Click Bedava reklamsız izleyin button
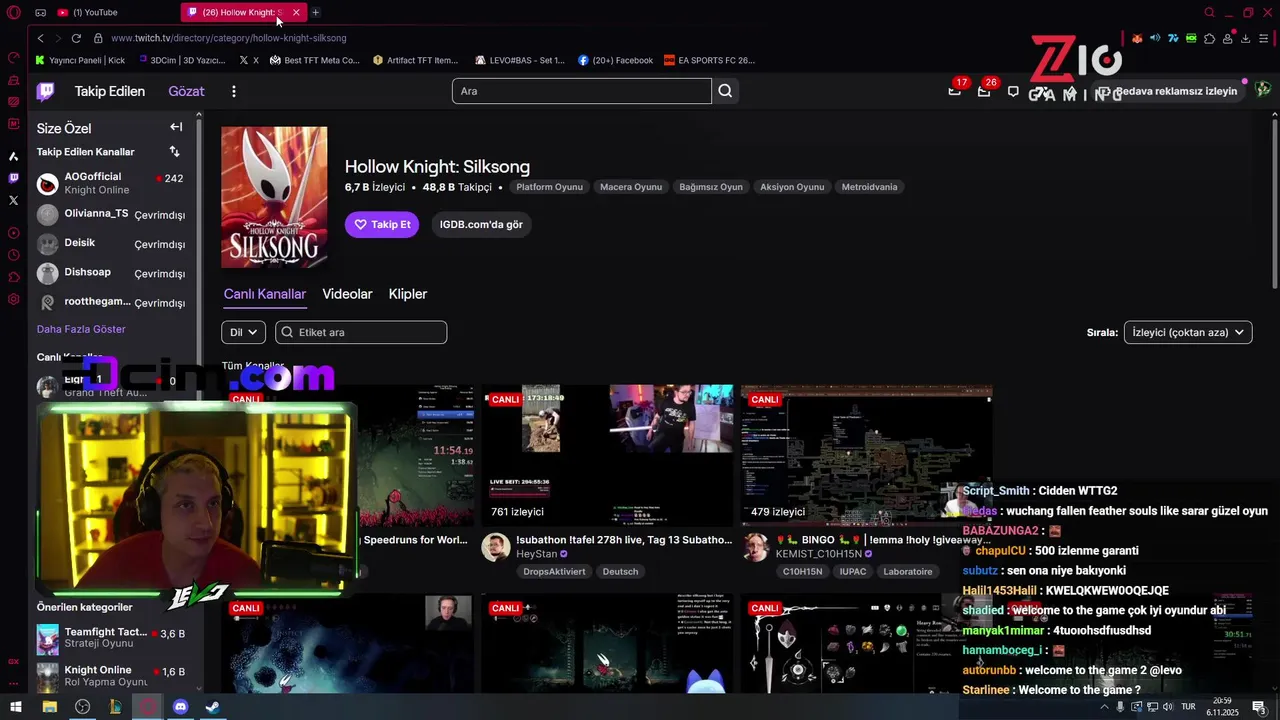Viewport: 1280px width, 720px height. (x=1167, y=91)
